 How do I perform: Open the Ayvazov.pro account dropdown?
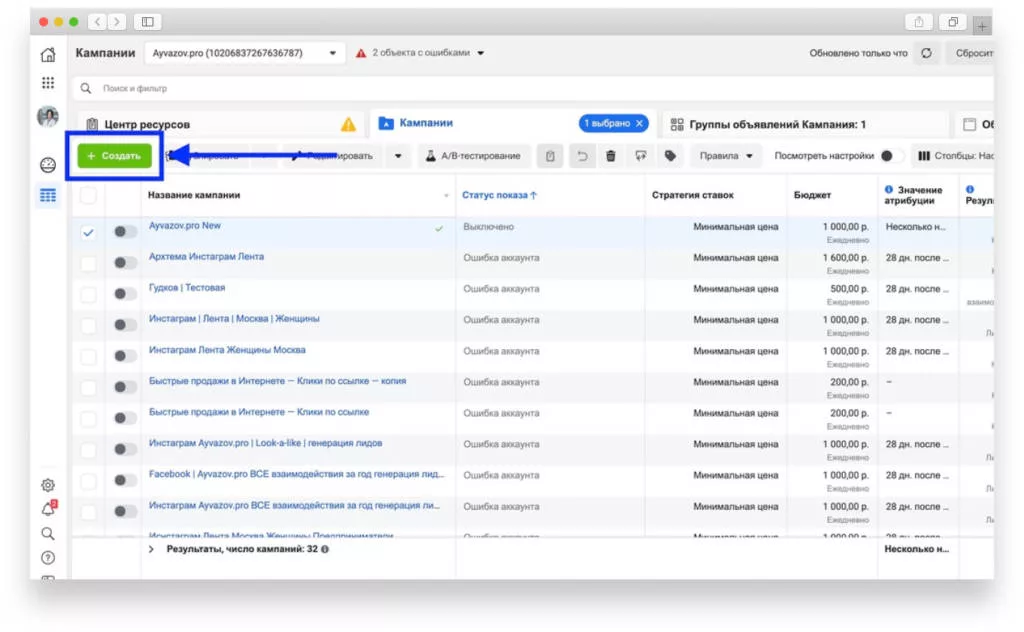(244, 53)
